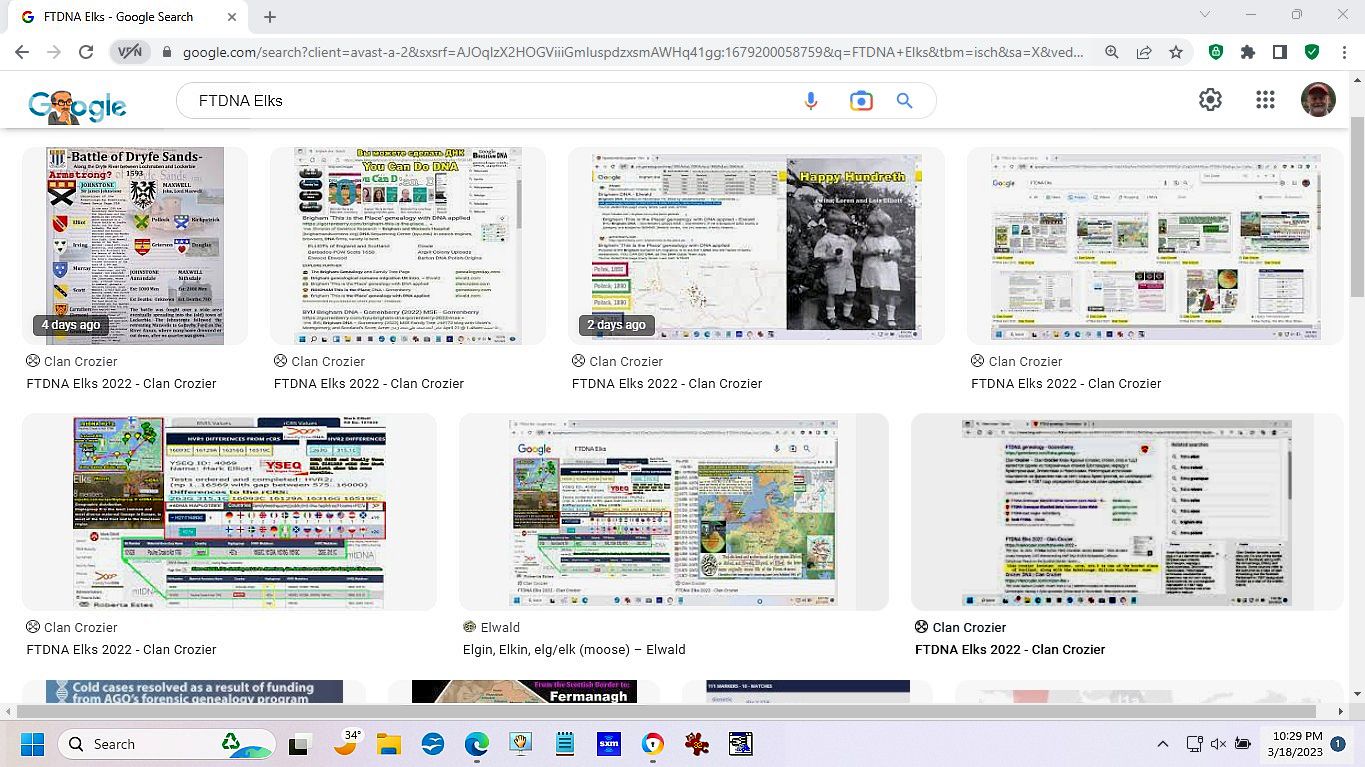Open the browser three-dot menu
This screenshot has height=767, width=1365.
(1343, 52)
